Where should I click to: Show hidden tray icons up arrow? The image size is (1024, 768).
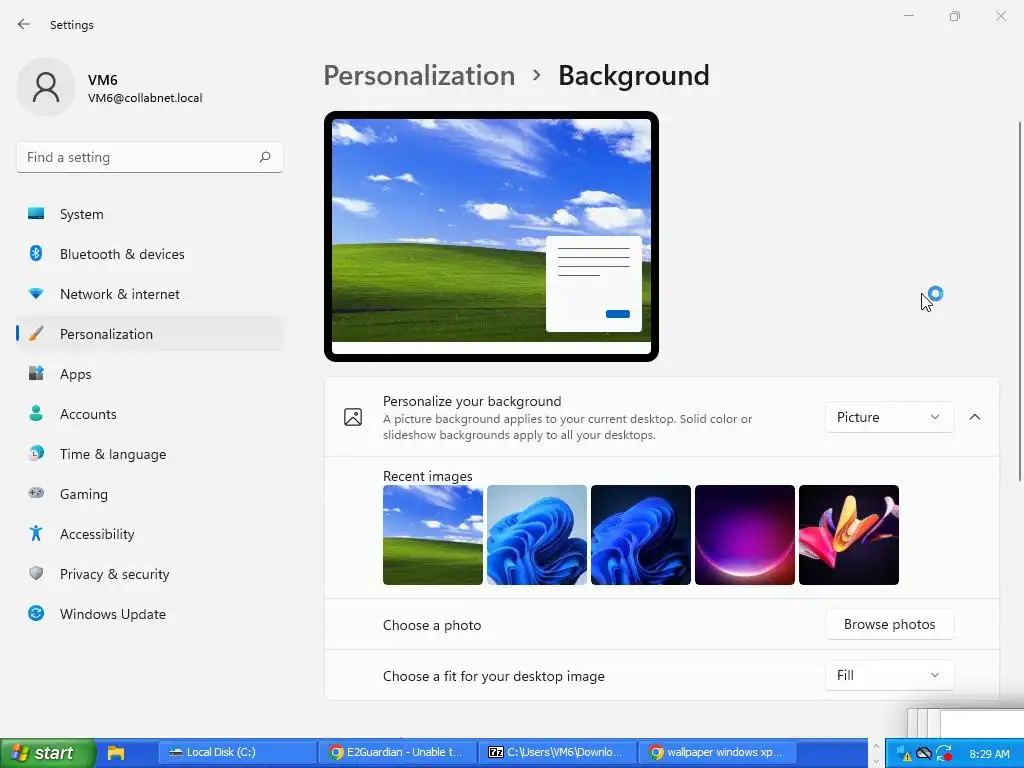click(876, 746)
